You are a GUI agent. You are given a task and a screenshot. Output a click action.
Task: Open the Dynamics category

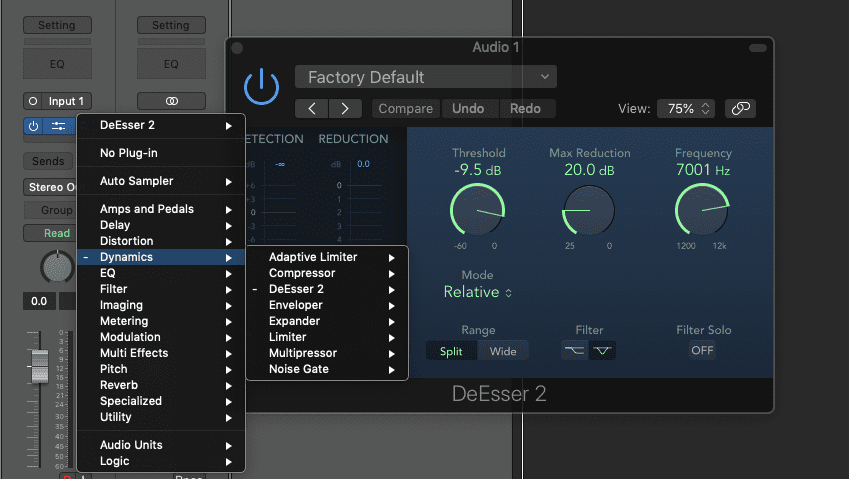(161, 257)
